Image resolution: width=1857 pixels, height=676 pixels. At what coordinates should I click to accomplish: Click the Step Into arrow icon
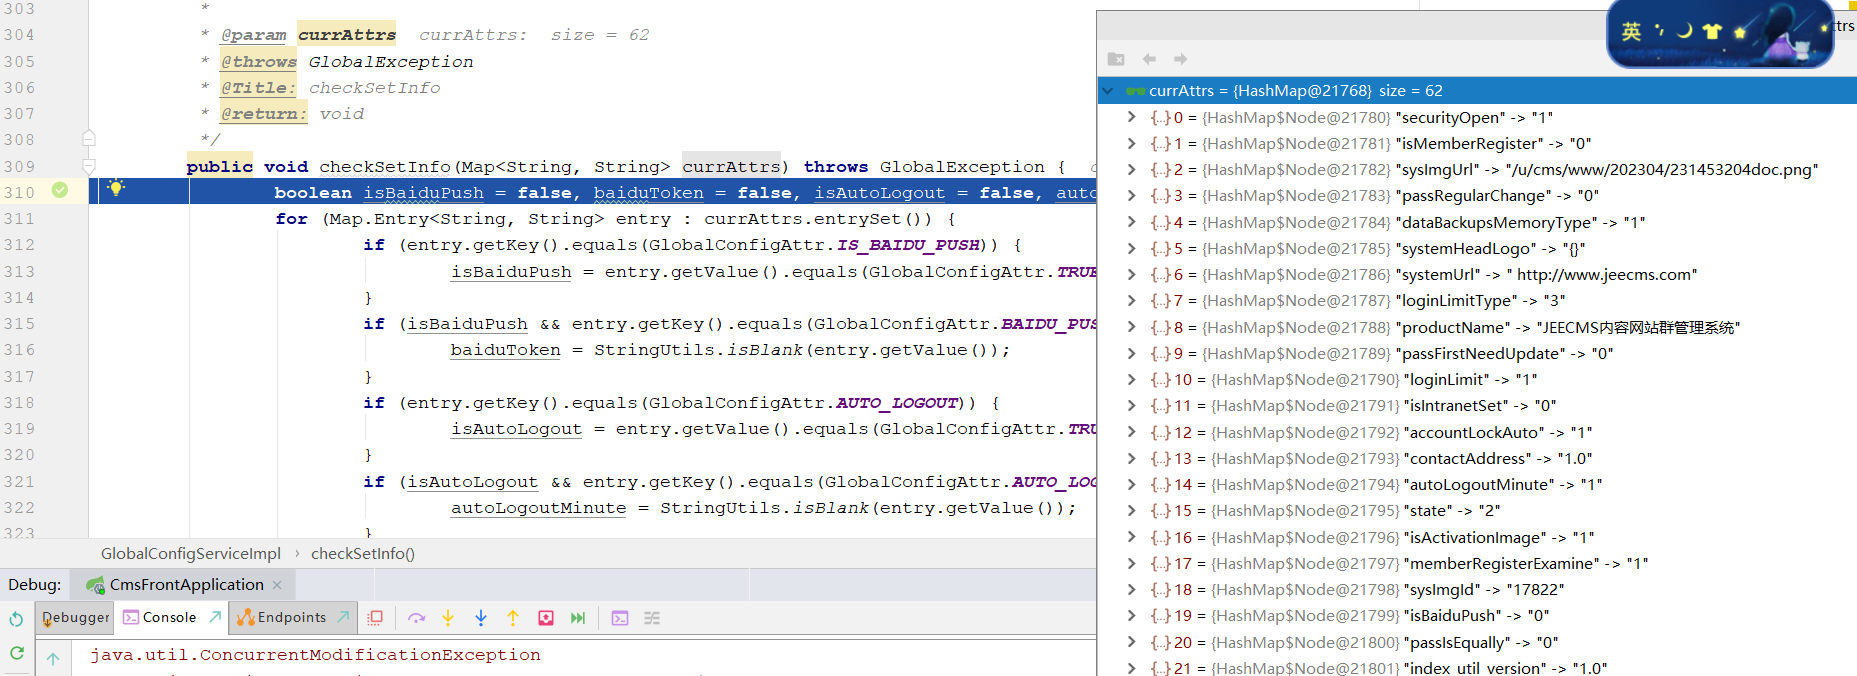pos(448,618)
